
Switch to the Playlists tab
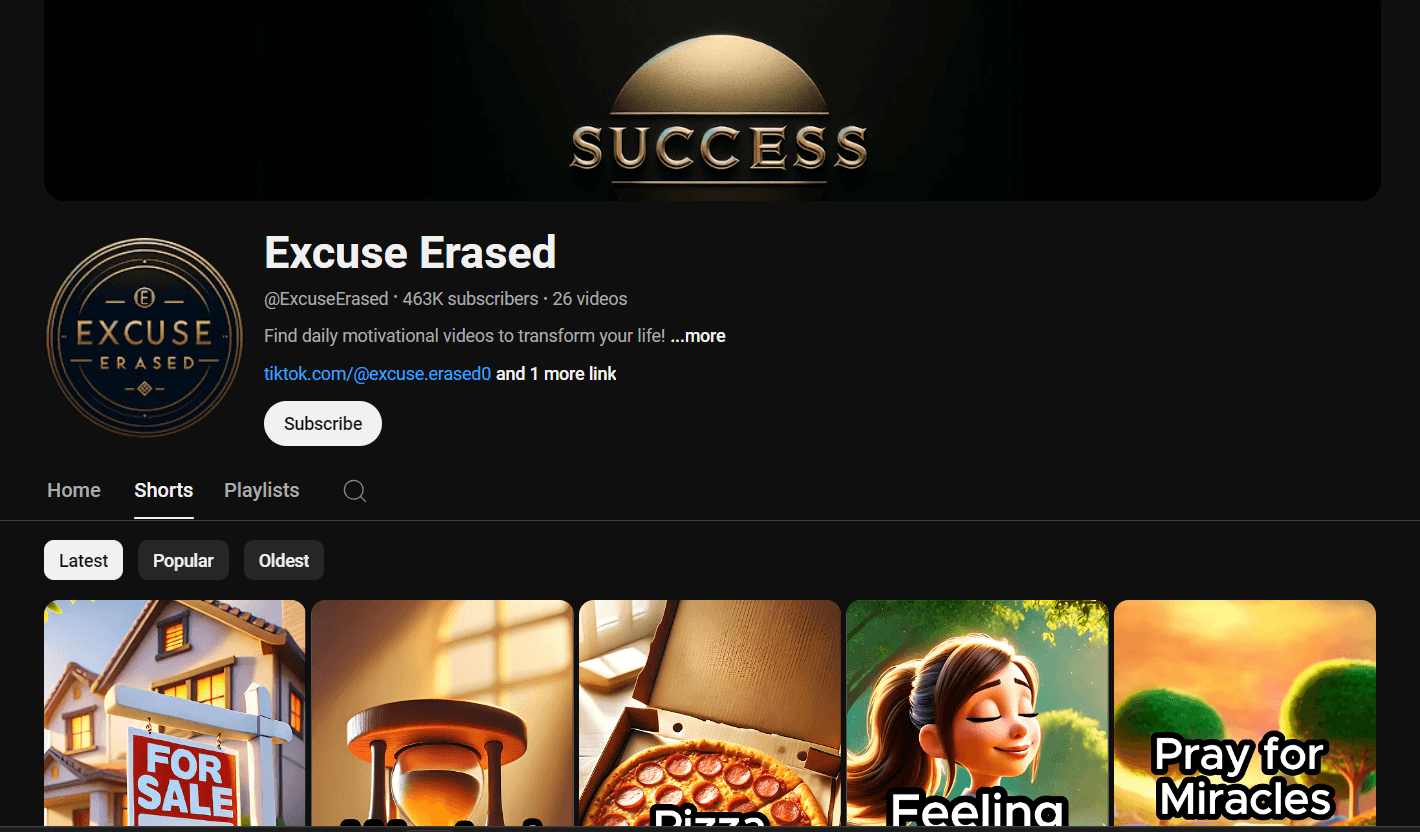click(262, 490)
